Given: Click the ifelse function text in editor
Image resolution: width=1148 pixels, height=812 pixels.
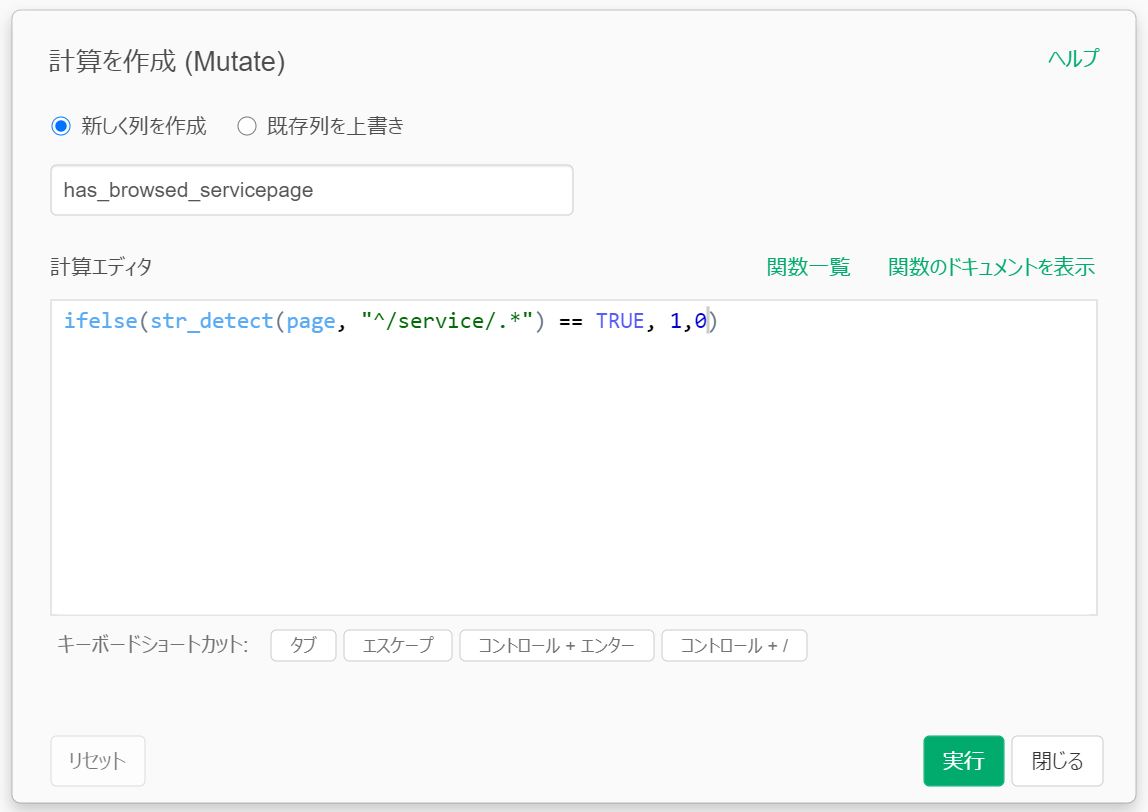Looking at the screenshot, I should pyautogui.click(x=100, y=321).
